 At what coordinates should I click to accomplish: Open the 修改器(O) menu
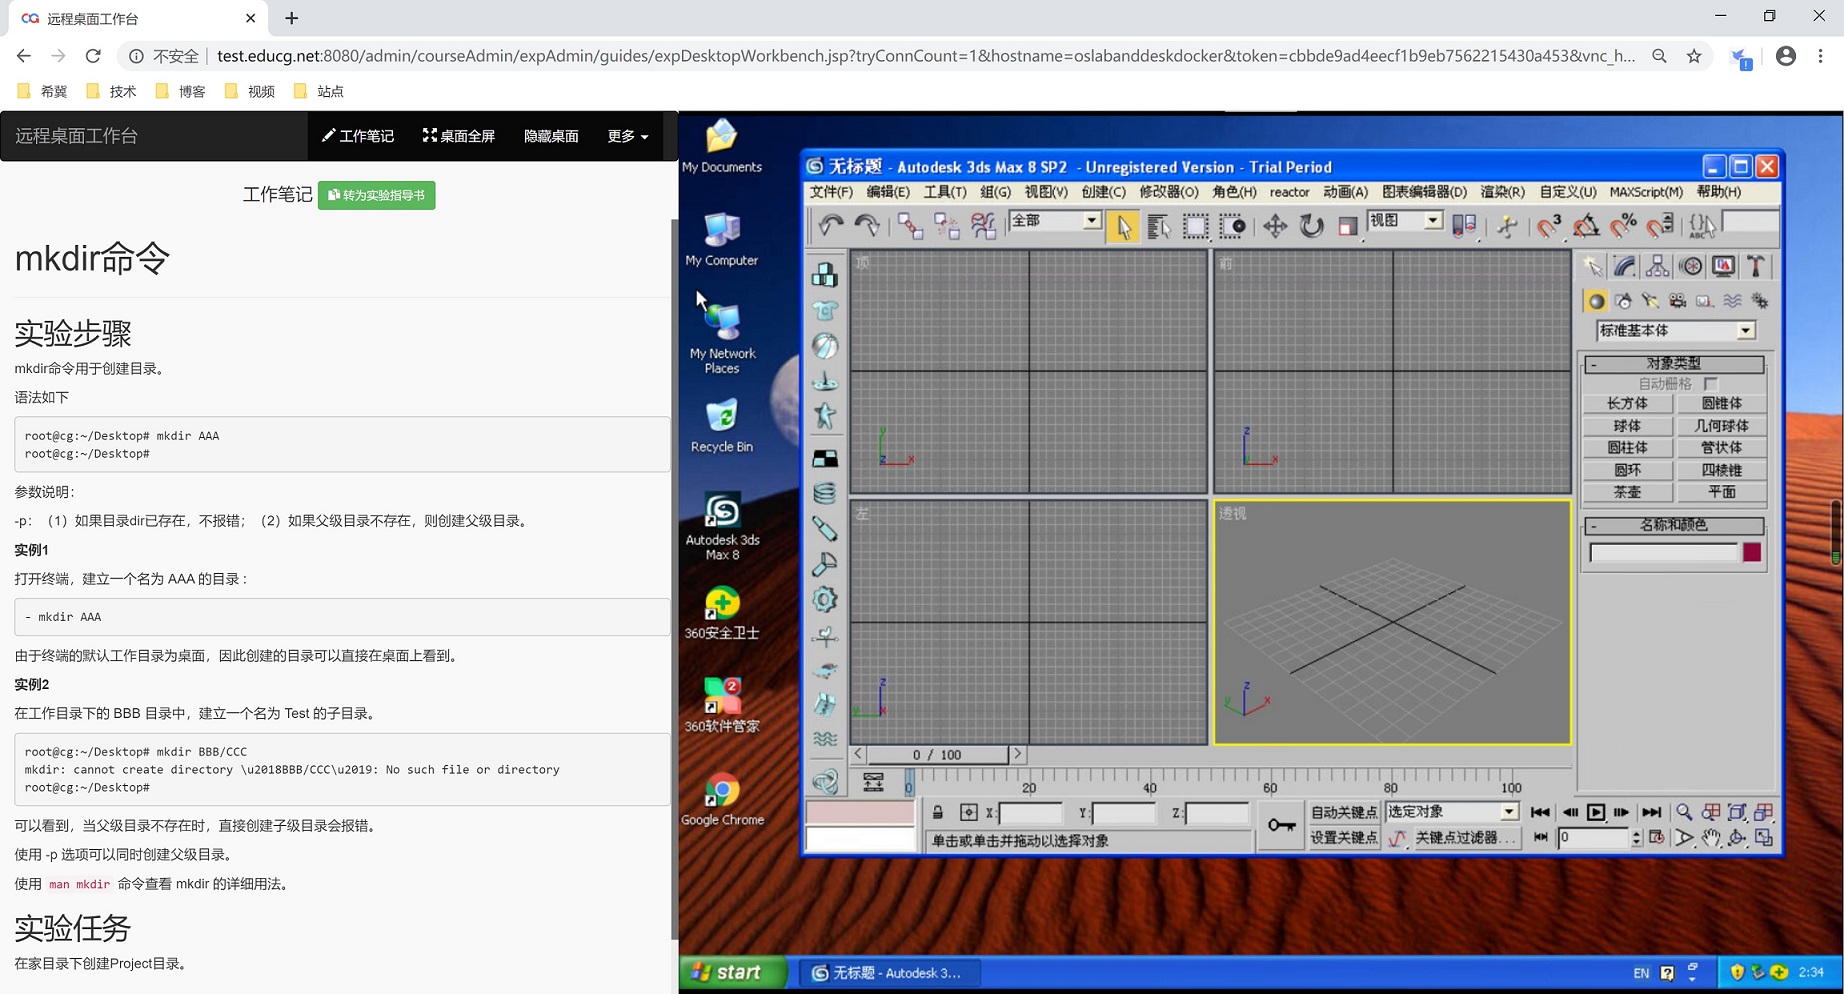point(1168,192)
